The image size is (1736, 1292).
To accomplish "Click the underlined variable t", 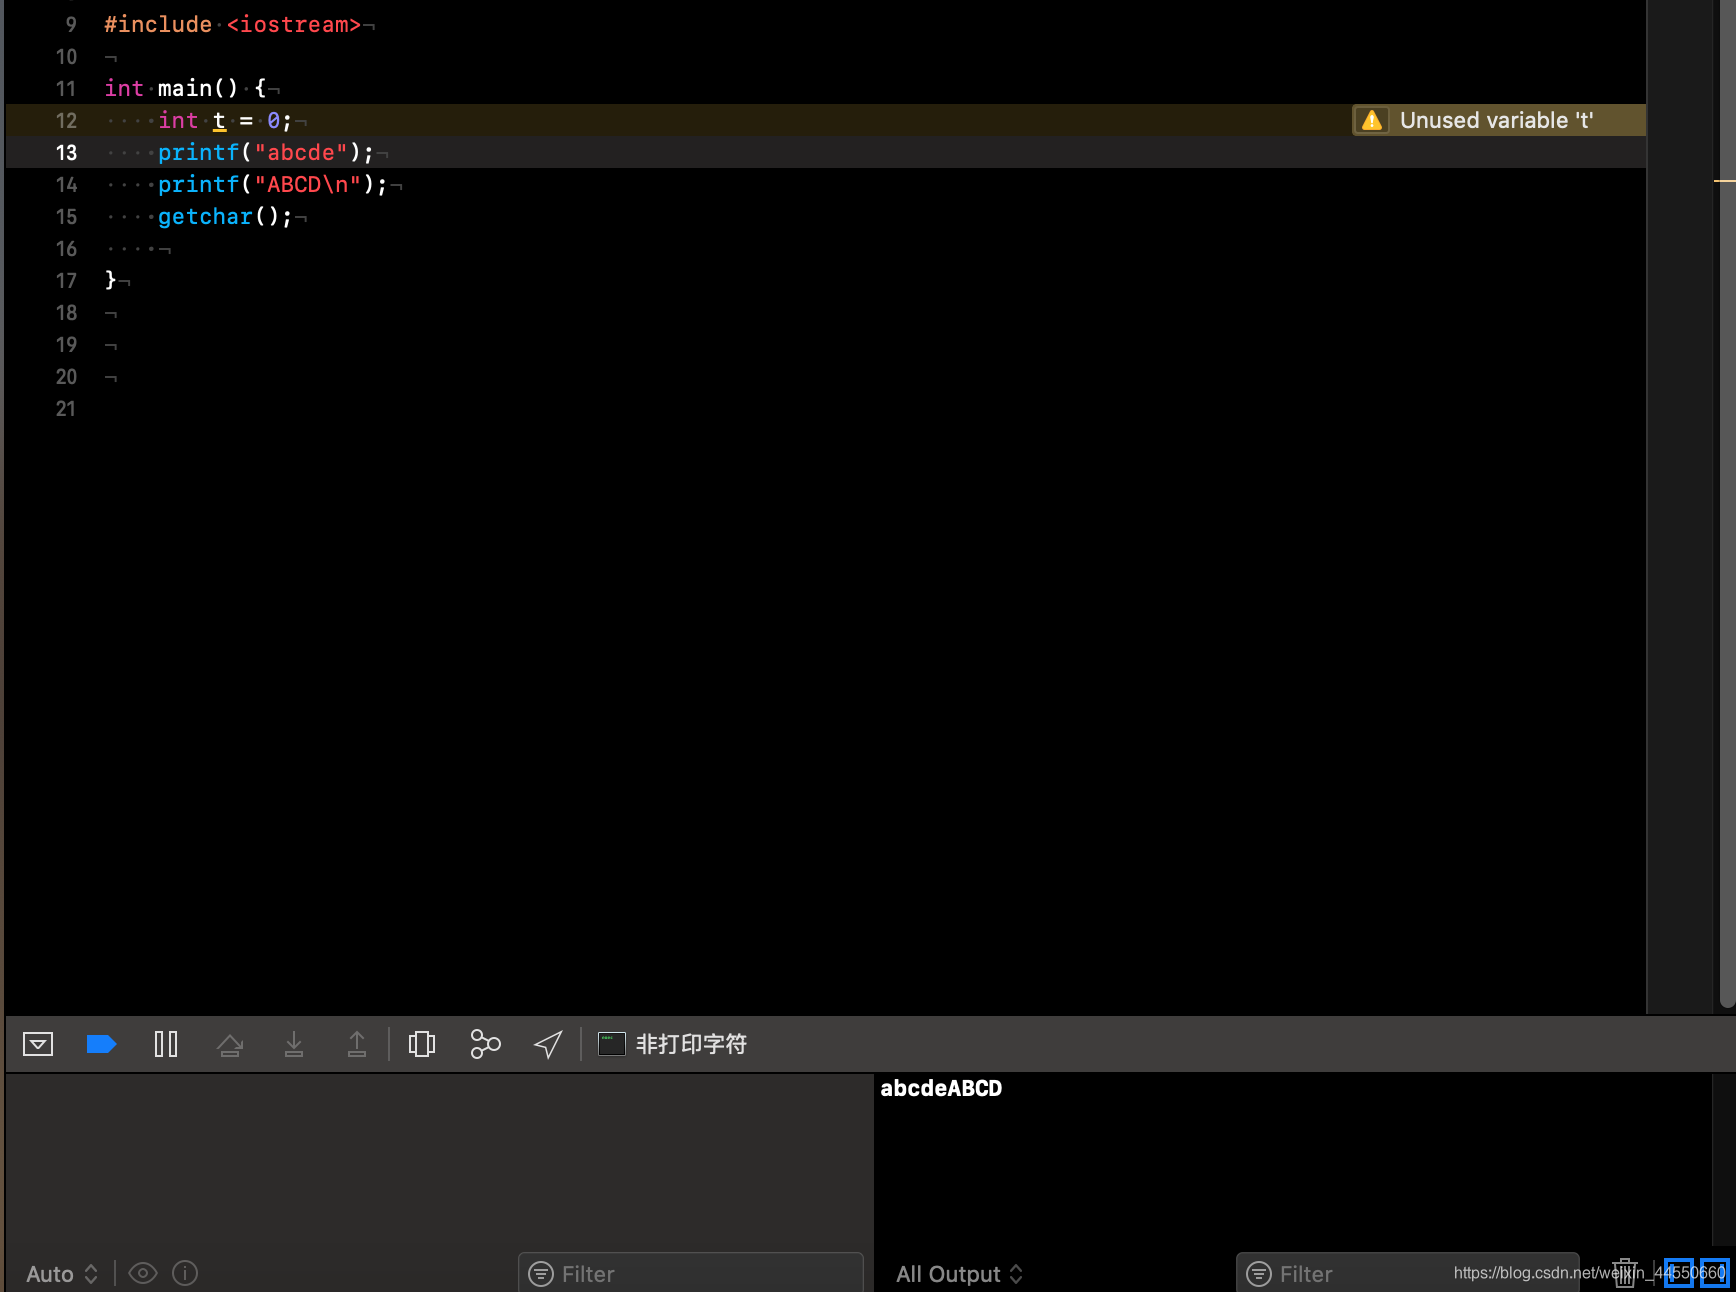I will coord(219,121).
